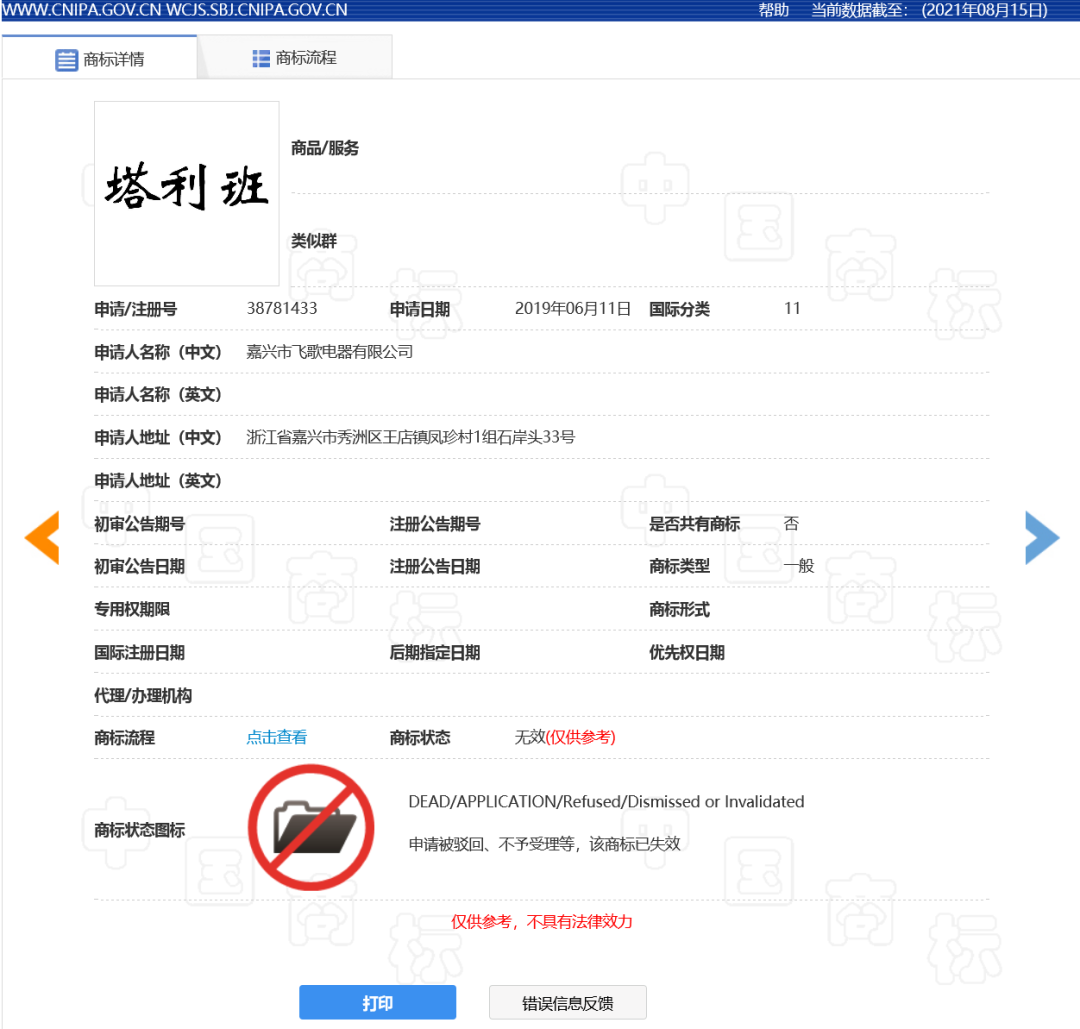This screenshot has height=1029, width=1080.
Task: Click the 仅供参考，不具有法律效力 notice
Action: point(543,922)
